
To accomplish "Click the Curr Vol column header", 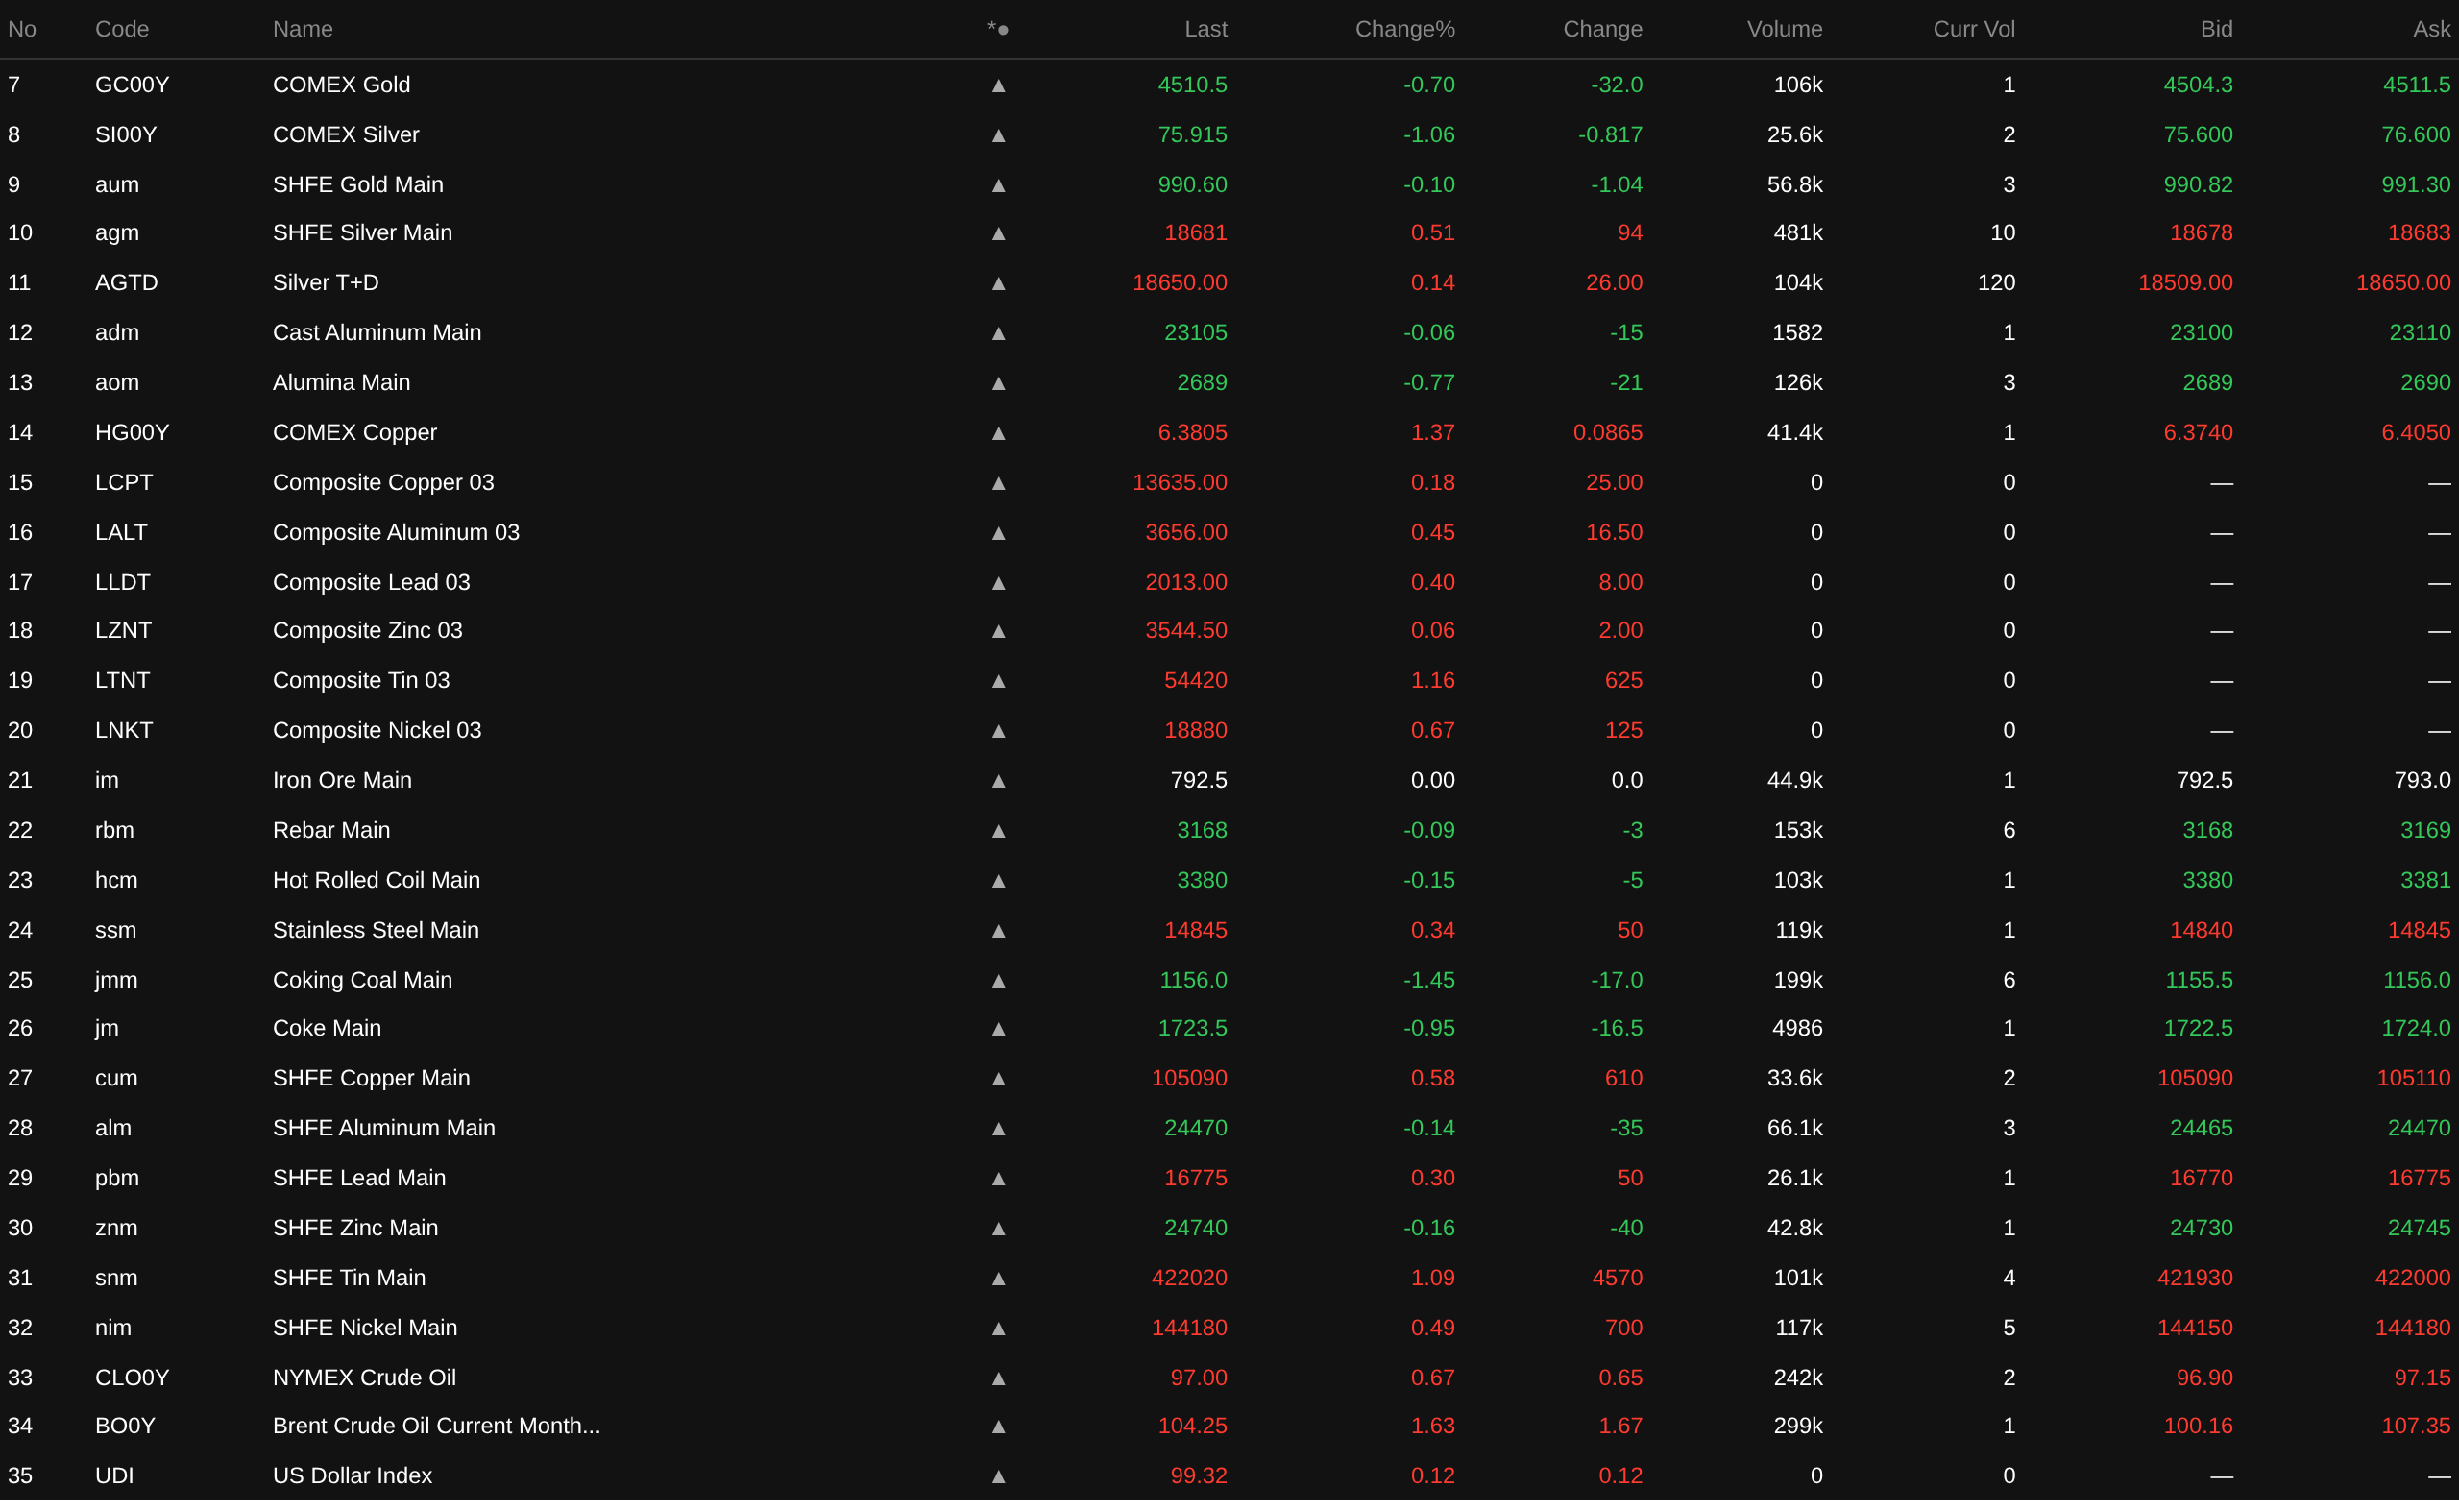I will point(1974,29).
